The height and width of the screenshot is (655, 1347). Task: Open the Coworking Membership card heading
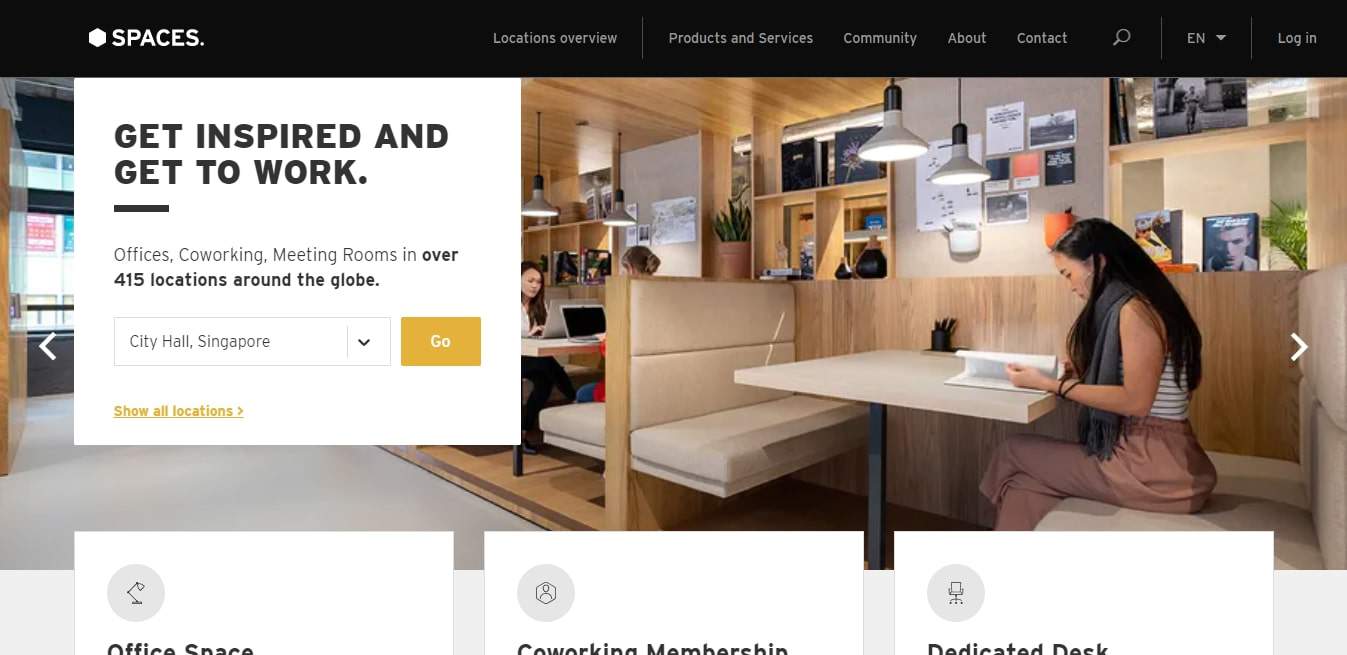[x=653, y=648]
